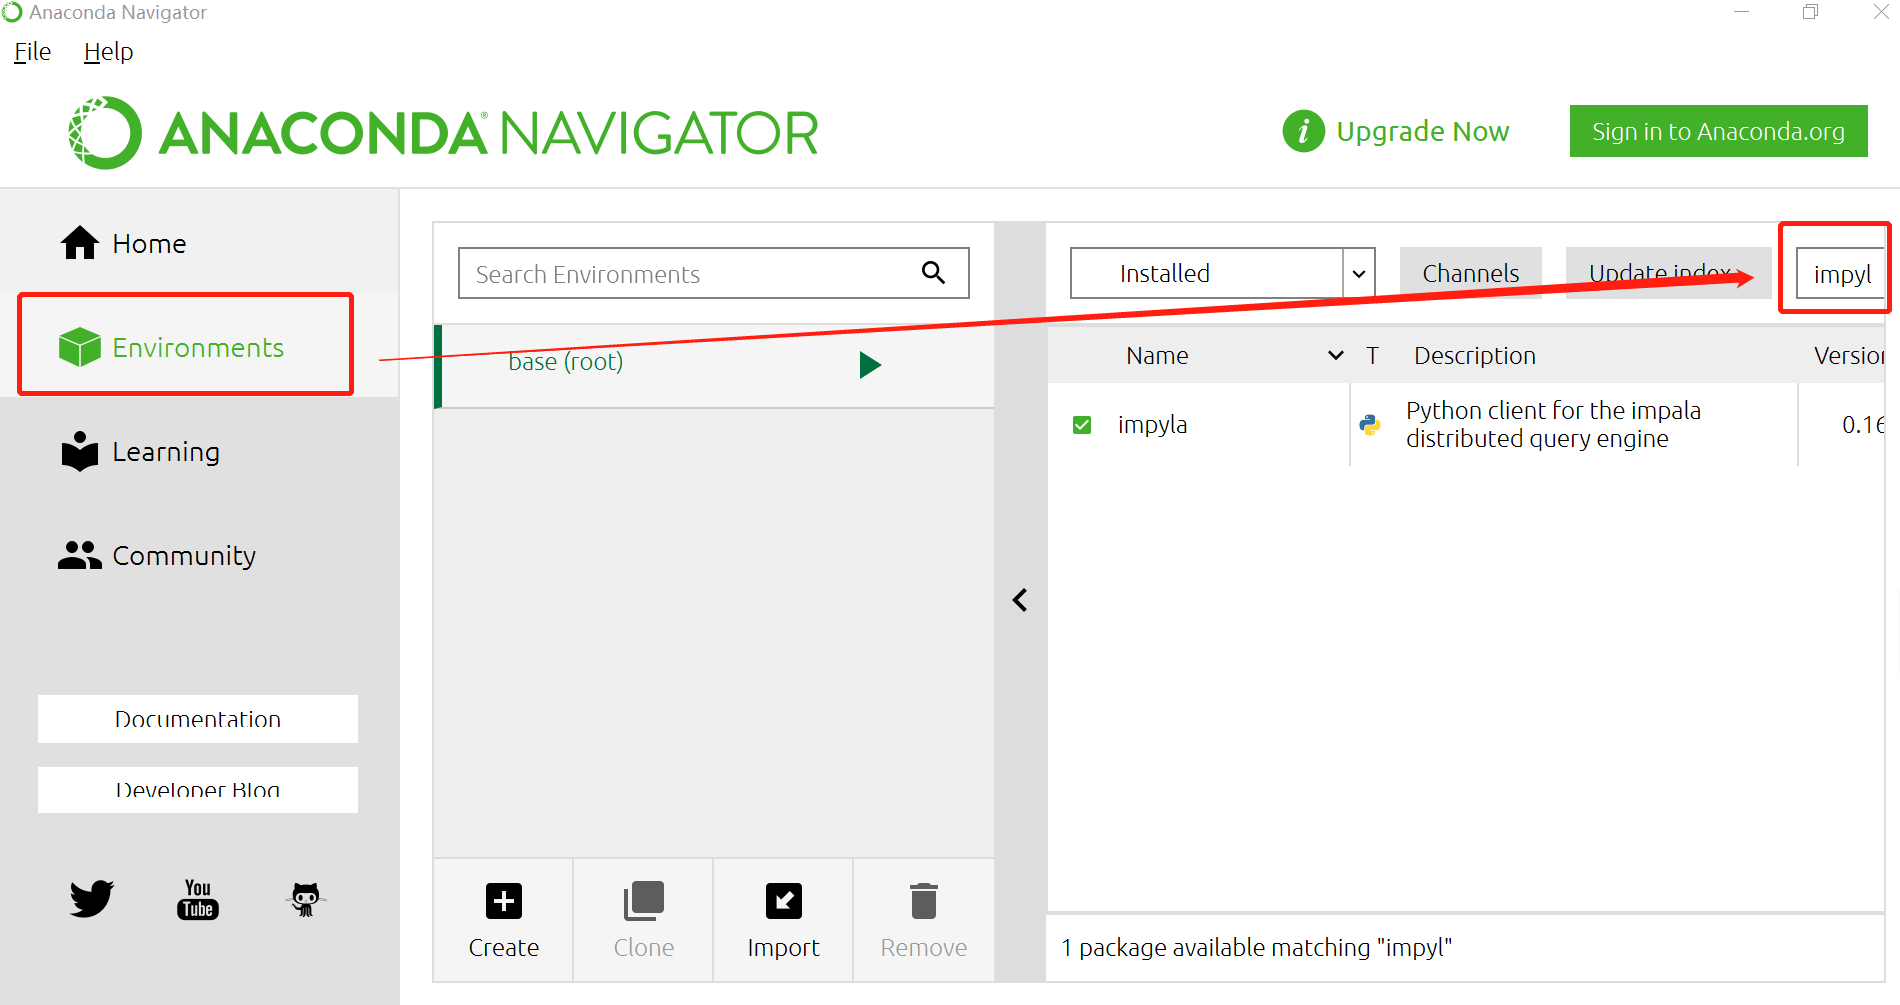Screen dimensions: 1900x1005
Task: Click the impyla package name
Action: [x=1152, y=425]
